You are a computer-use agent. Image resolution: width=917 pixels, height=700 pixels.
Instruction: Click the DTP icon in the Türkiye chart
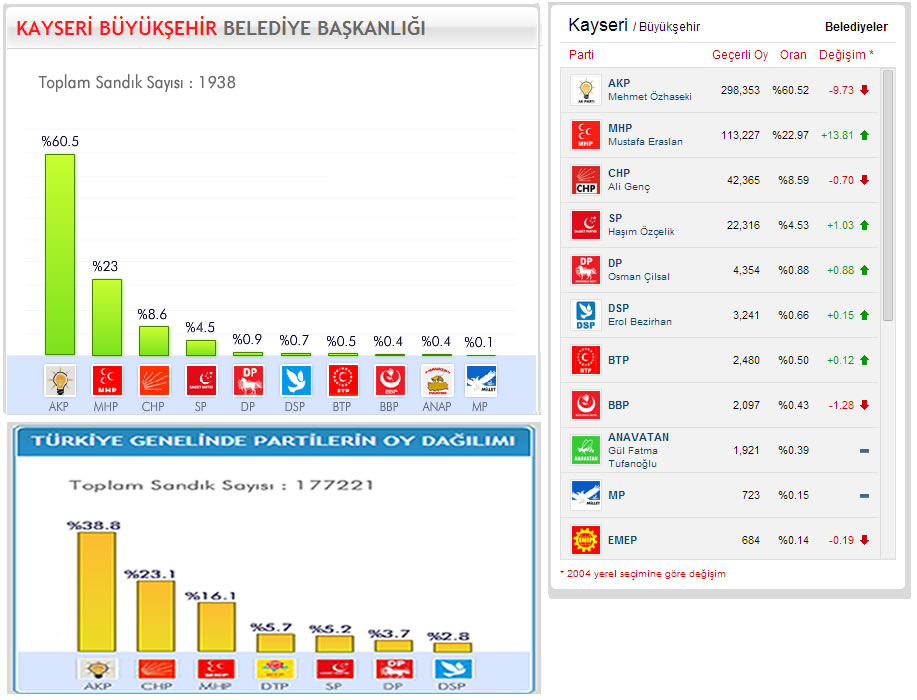(272, 669)
